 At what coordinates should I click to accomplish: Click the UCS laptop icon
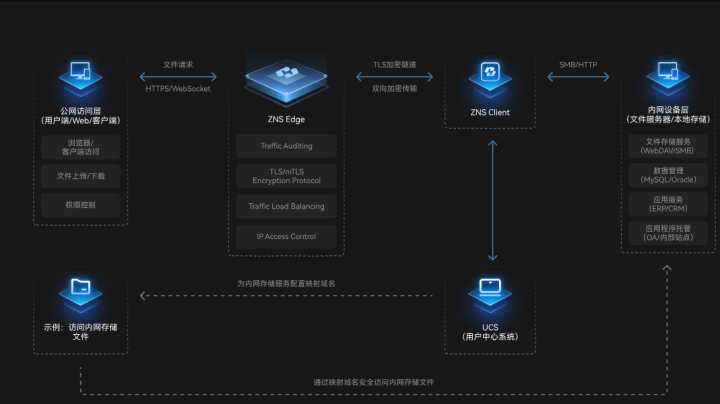click(x=490, y=294)
